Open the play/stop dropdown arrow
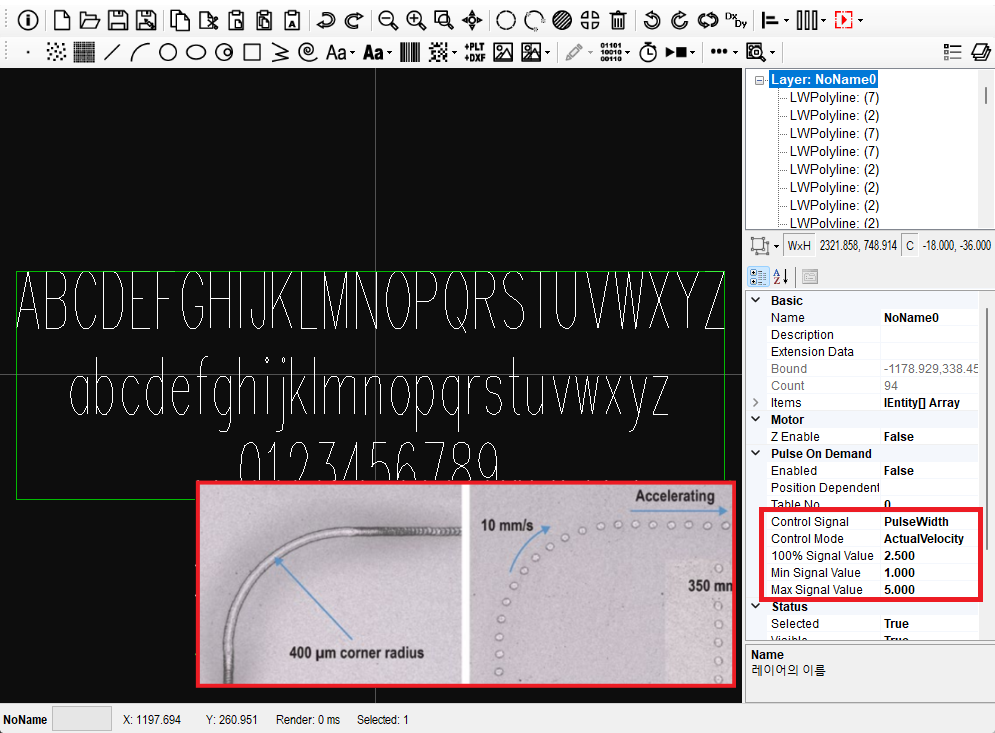 click(x=692, y=52)
